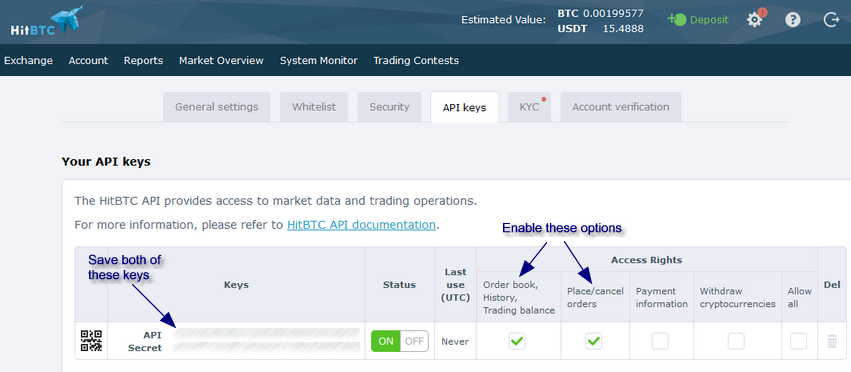Viewport: 851px width, 372px height.
Task: Open System Monitor page
Action: (319, 60)
